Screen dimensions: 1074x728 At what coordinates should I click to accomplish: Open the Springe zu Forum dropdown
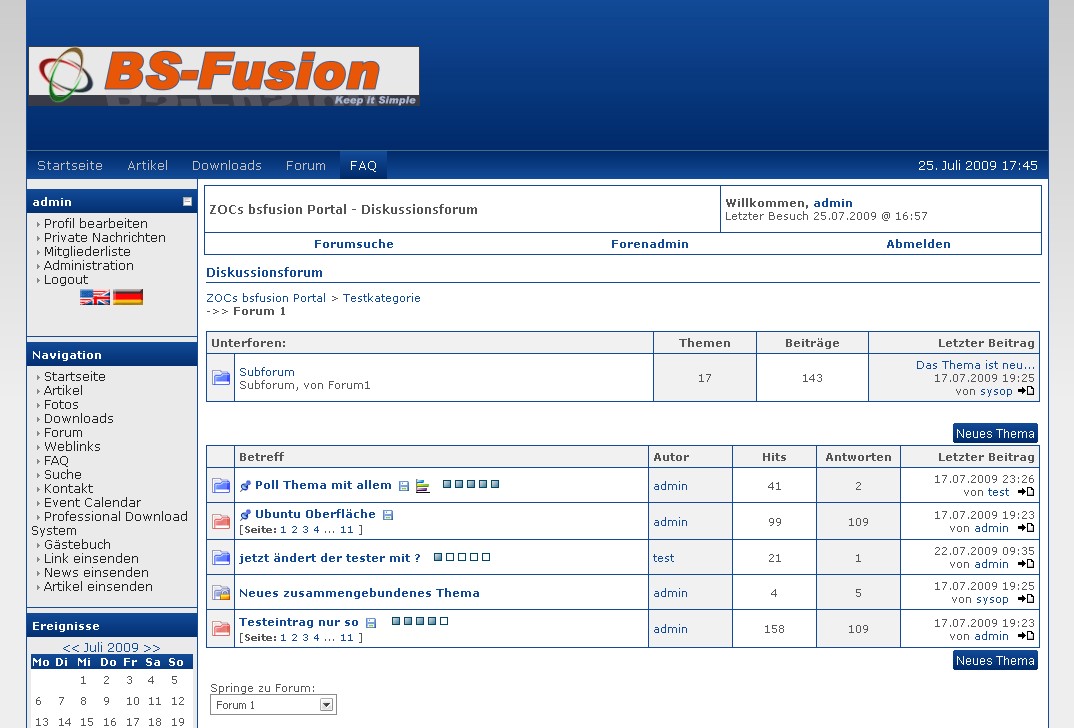pos(326,705)
